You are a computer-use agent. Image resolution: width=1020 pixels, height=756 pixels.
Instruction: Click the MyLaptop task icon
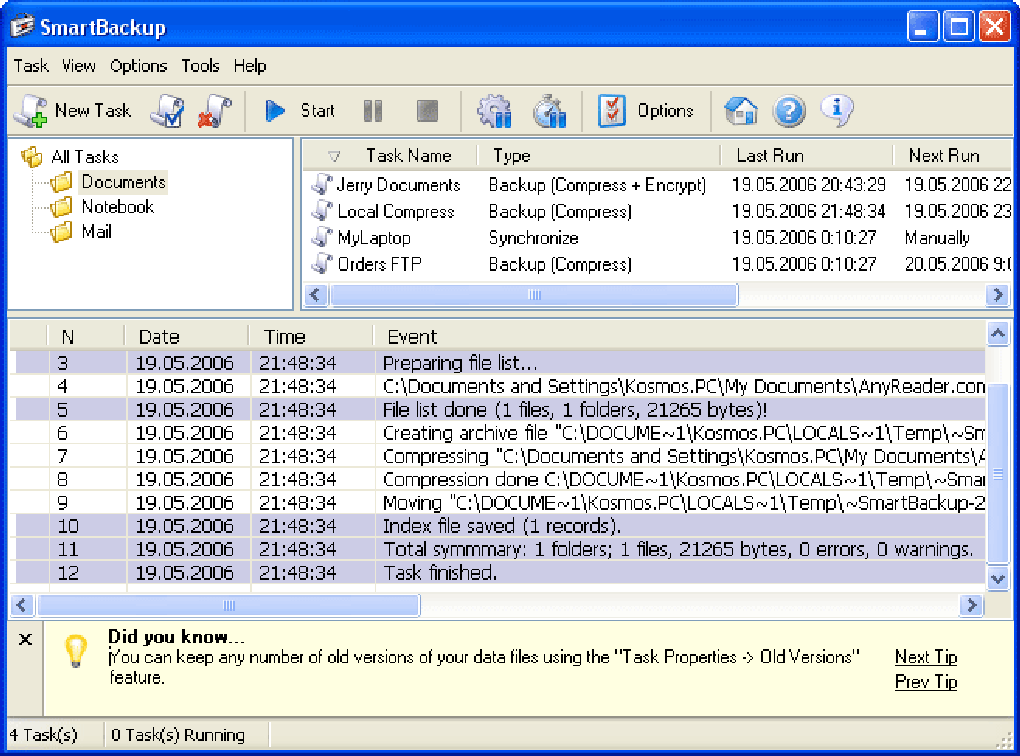click(x=321, y=237)
